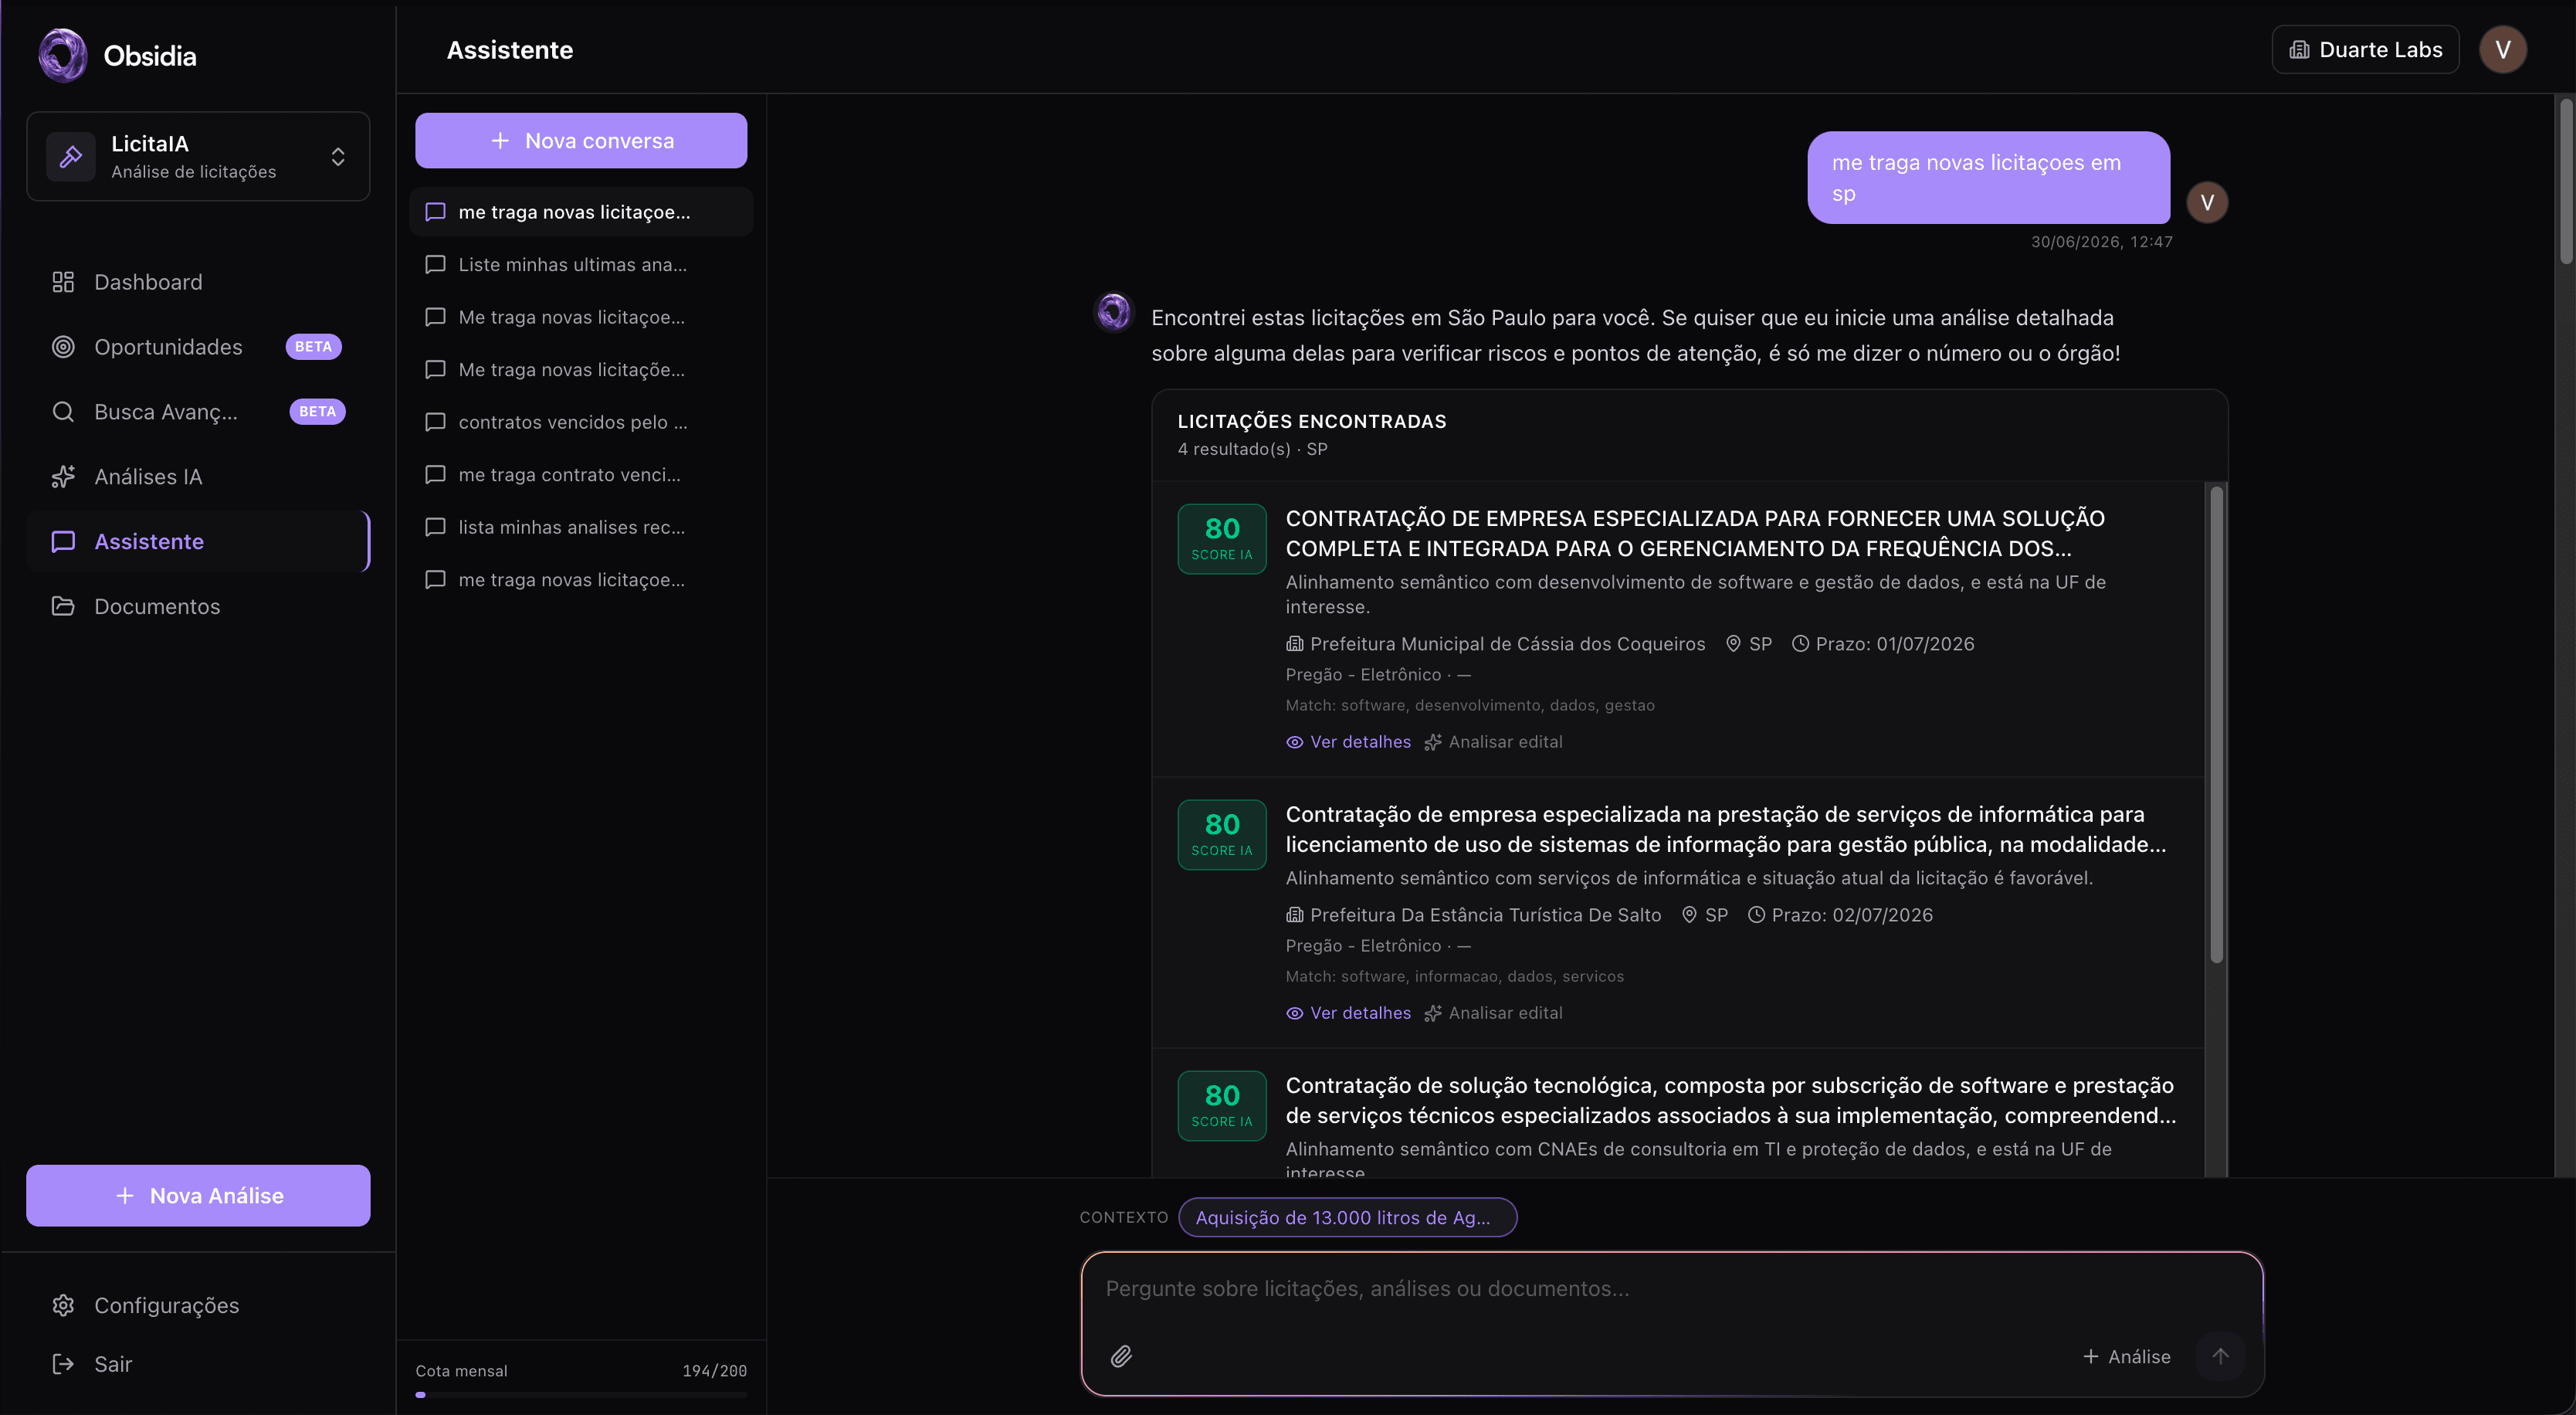Click Ver detalhes for Cássia dos Coqueiros bid
Screen dimensions: 2576x1415
(1348, 742)
